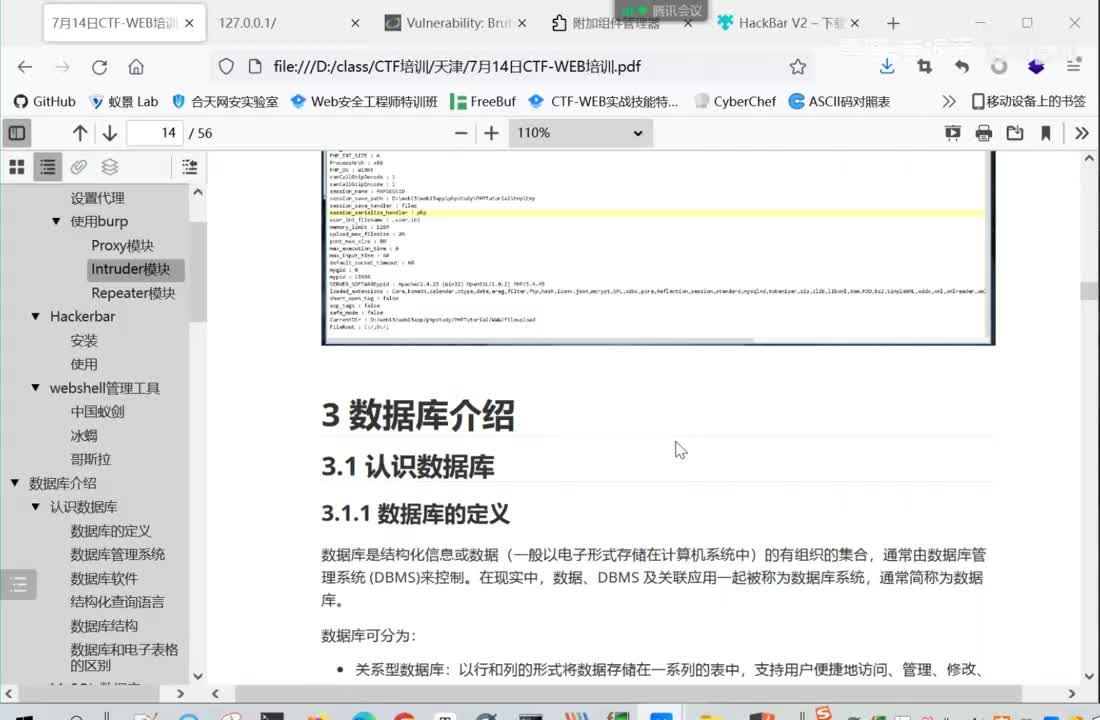
Task: Click the page number field showing 14
Action: coord(155,133)
